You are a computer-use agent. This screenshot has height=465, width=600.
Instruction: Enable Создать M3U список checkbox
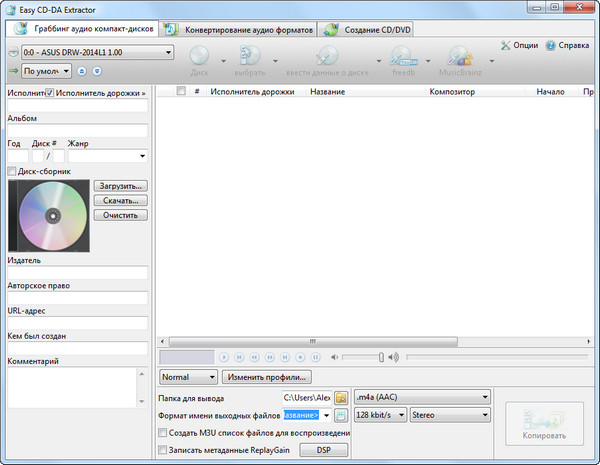164,433
